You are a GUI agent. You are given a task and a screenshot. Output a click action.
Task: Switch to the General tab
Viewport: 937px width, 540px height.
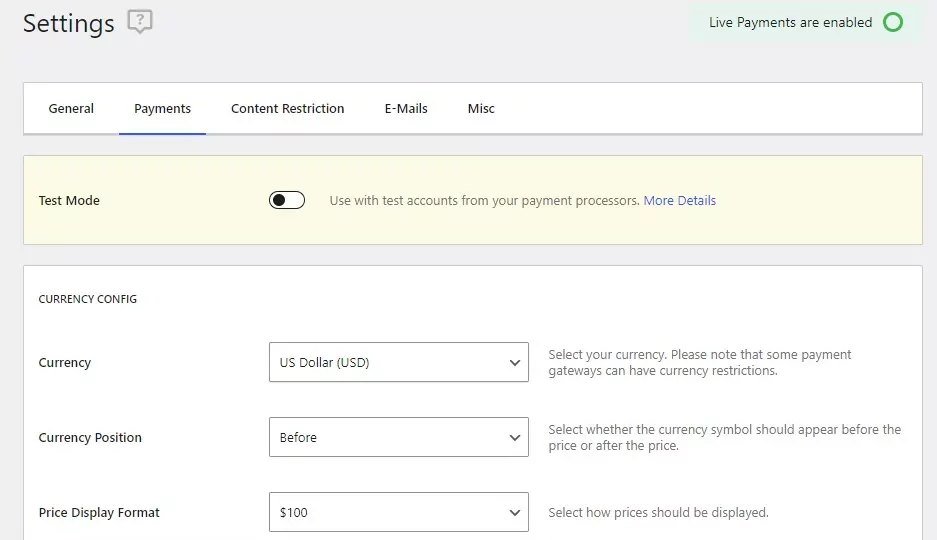(71, 109)
